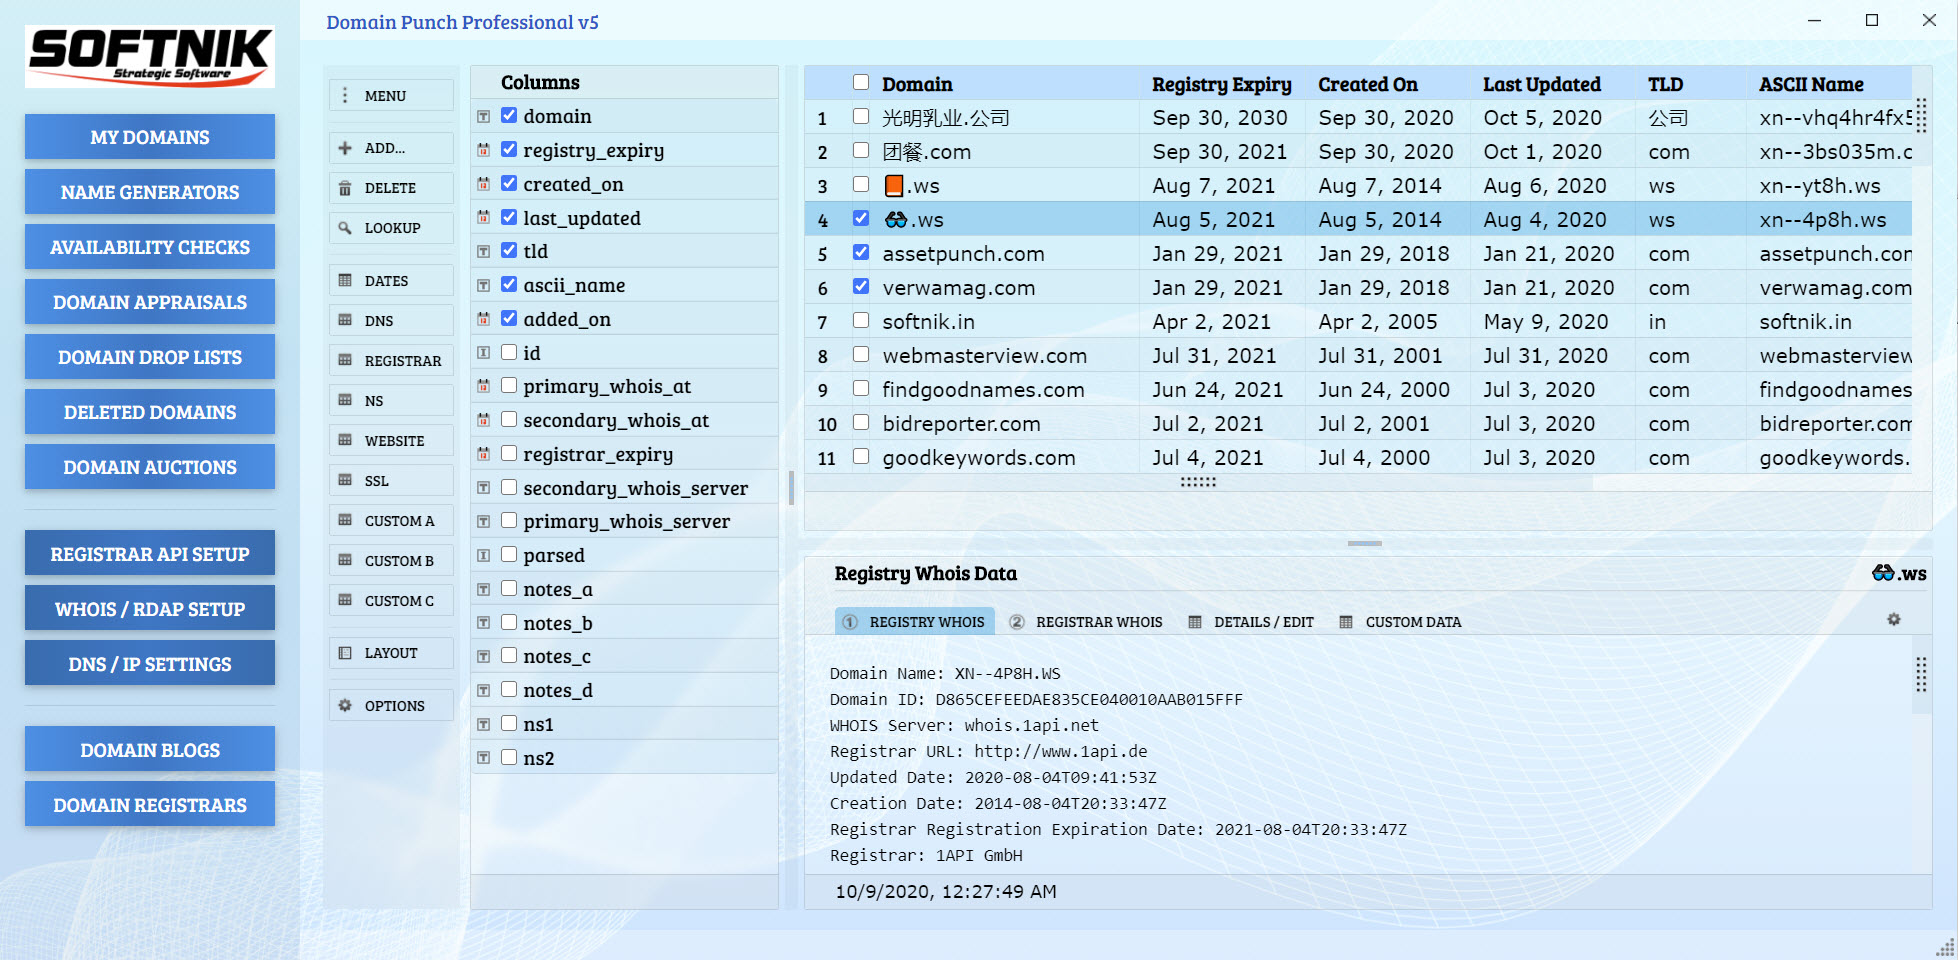Screen dimensions: 1958x960
Task: Open DOMAIN APPRAISALS section
Action: pos(150,302)
